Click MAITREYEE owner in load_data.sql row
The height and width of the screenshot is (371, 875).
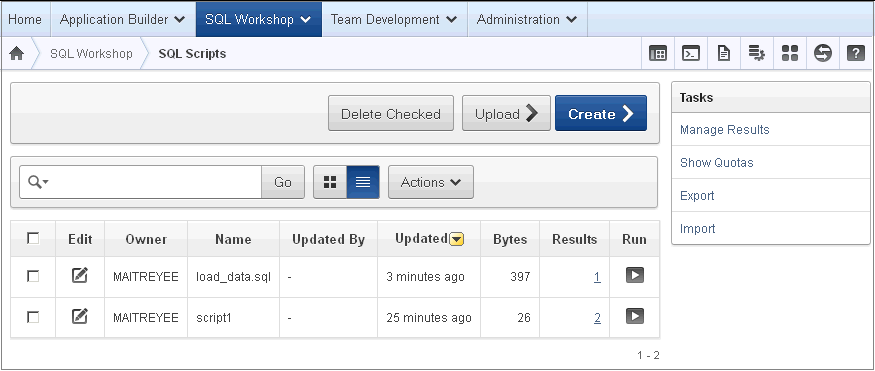(x=146, y=277)
